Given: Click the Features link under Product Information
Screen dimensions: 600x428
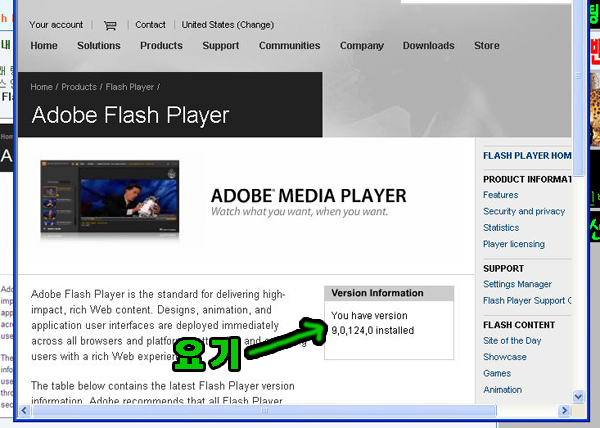Looking at the screenshot, I should [500, 195].
